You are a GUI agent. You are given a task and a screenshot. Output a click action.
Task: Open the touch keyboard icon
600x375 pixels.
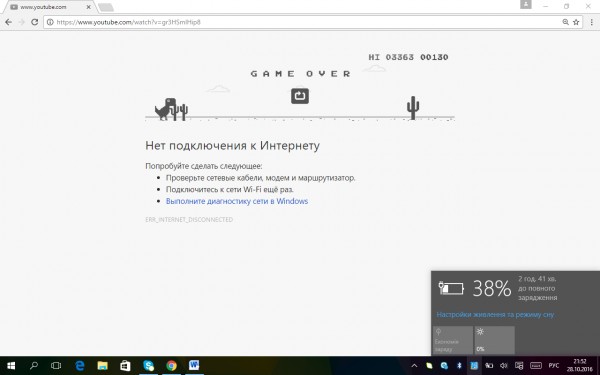[x=536, y=366]
